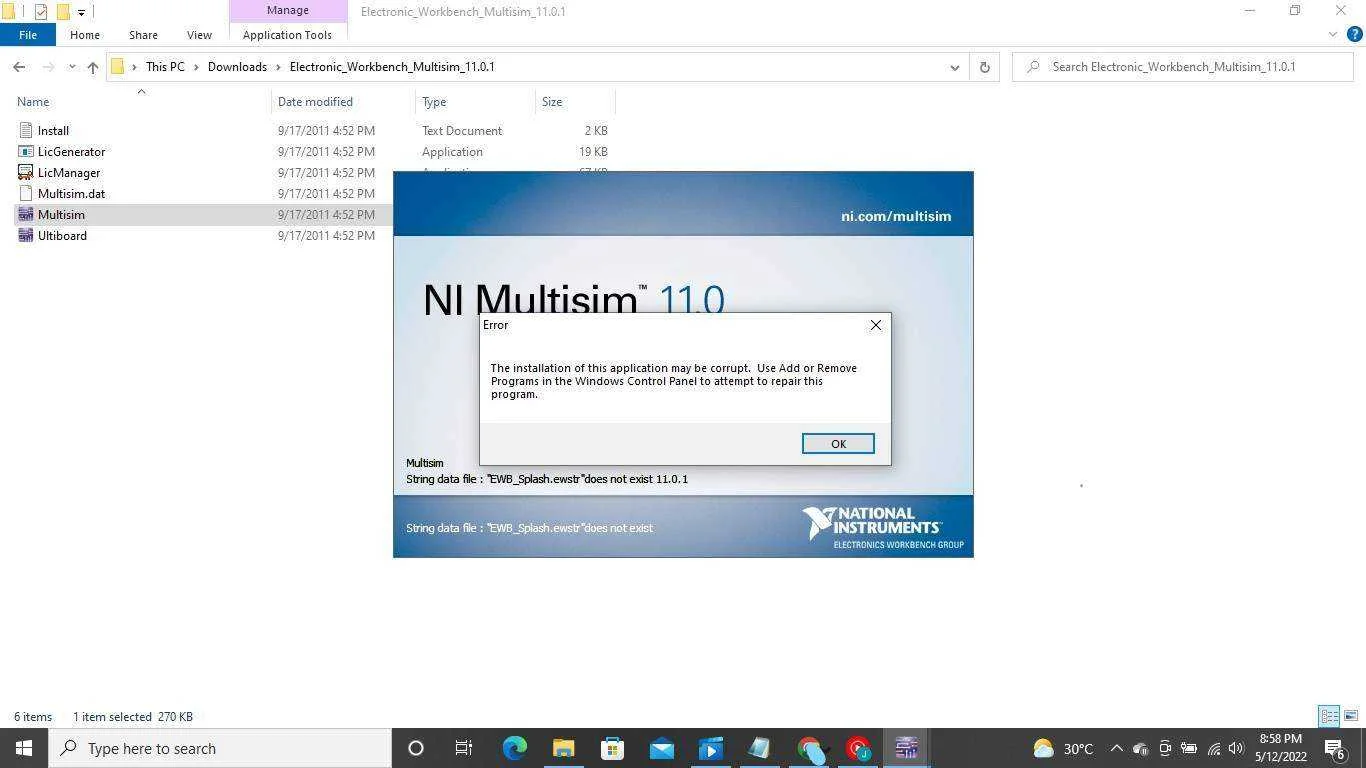This screenshot has width=1366, height=768.
Task: Show hidden system tray icons
Action: [x=1116, y=748]
